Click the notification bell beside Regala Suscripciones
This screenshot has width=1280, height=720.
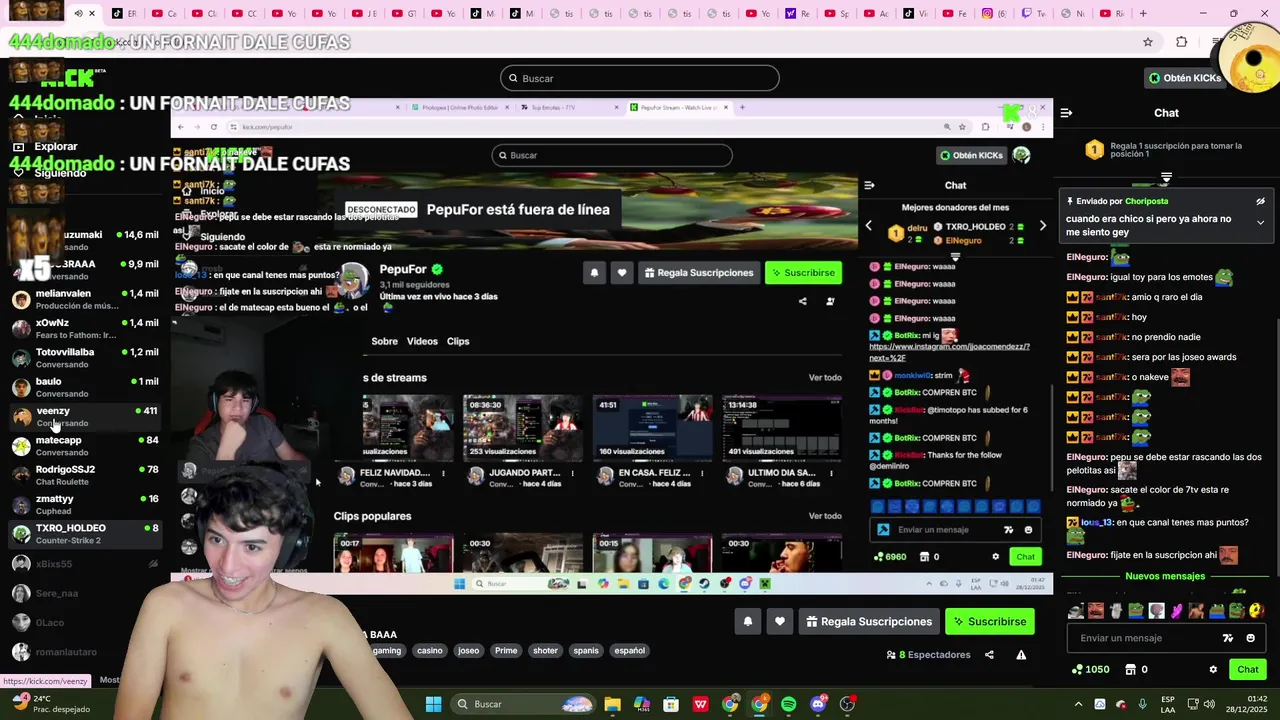pyautogui.click(x=748, y=622)
